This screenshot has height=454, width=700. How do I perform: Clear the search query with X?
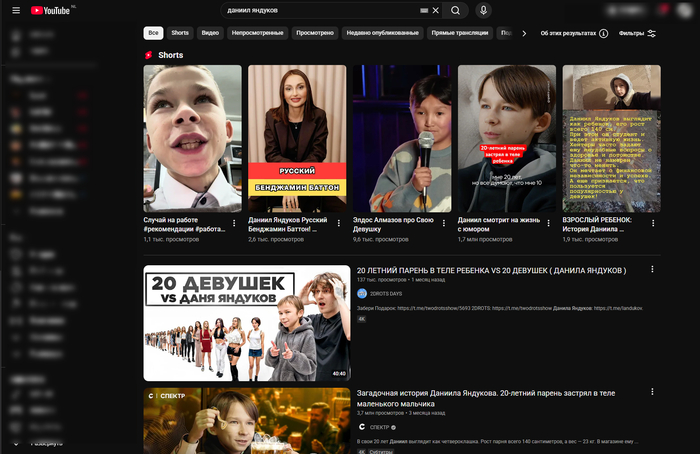pyautogui.click(x=436, y=10)
